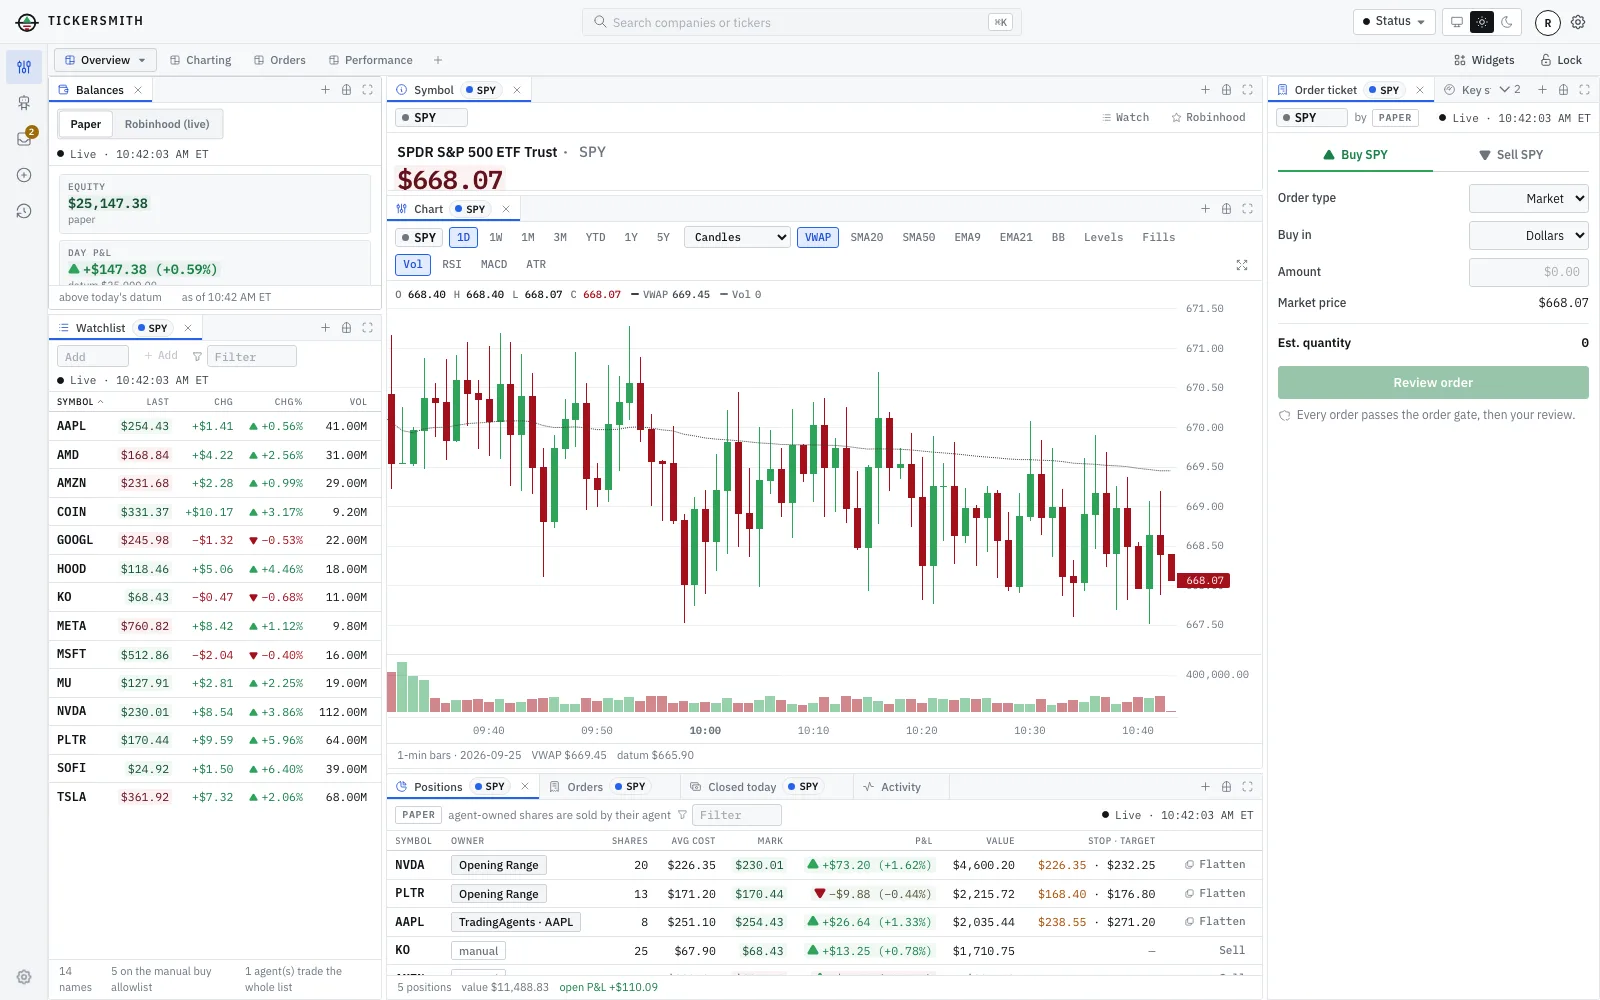Enable the RSI indicator

click(452, 265)
